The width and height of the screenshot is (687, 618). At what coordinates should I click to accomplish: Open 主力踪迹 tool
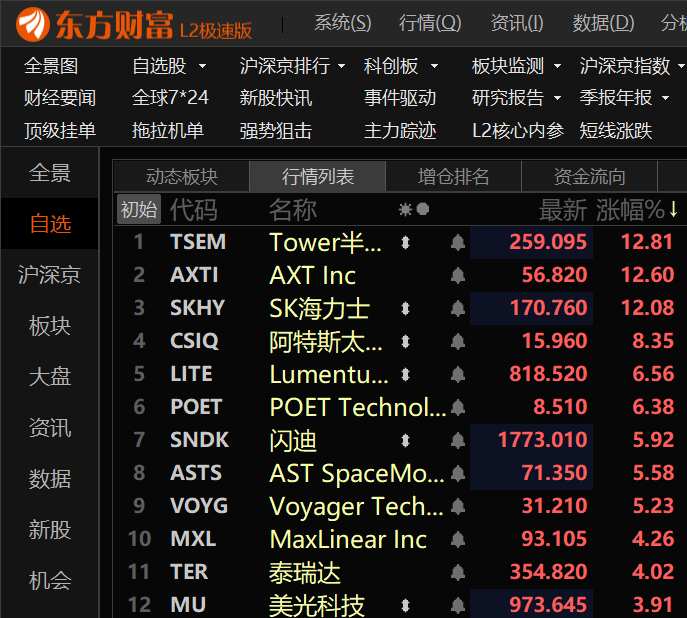pos(400,131)
